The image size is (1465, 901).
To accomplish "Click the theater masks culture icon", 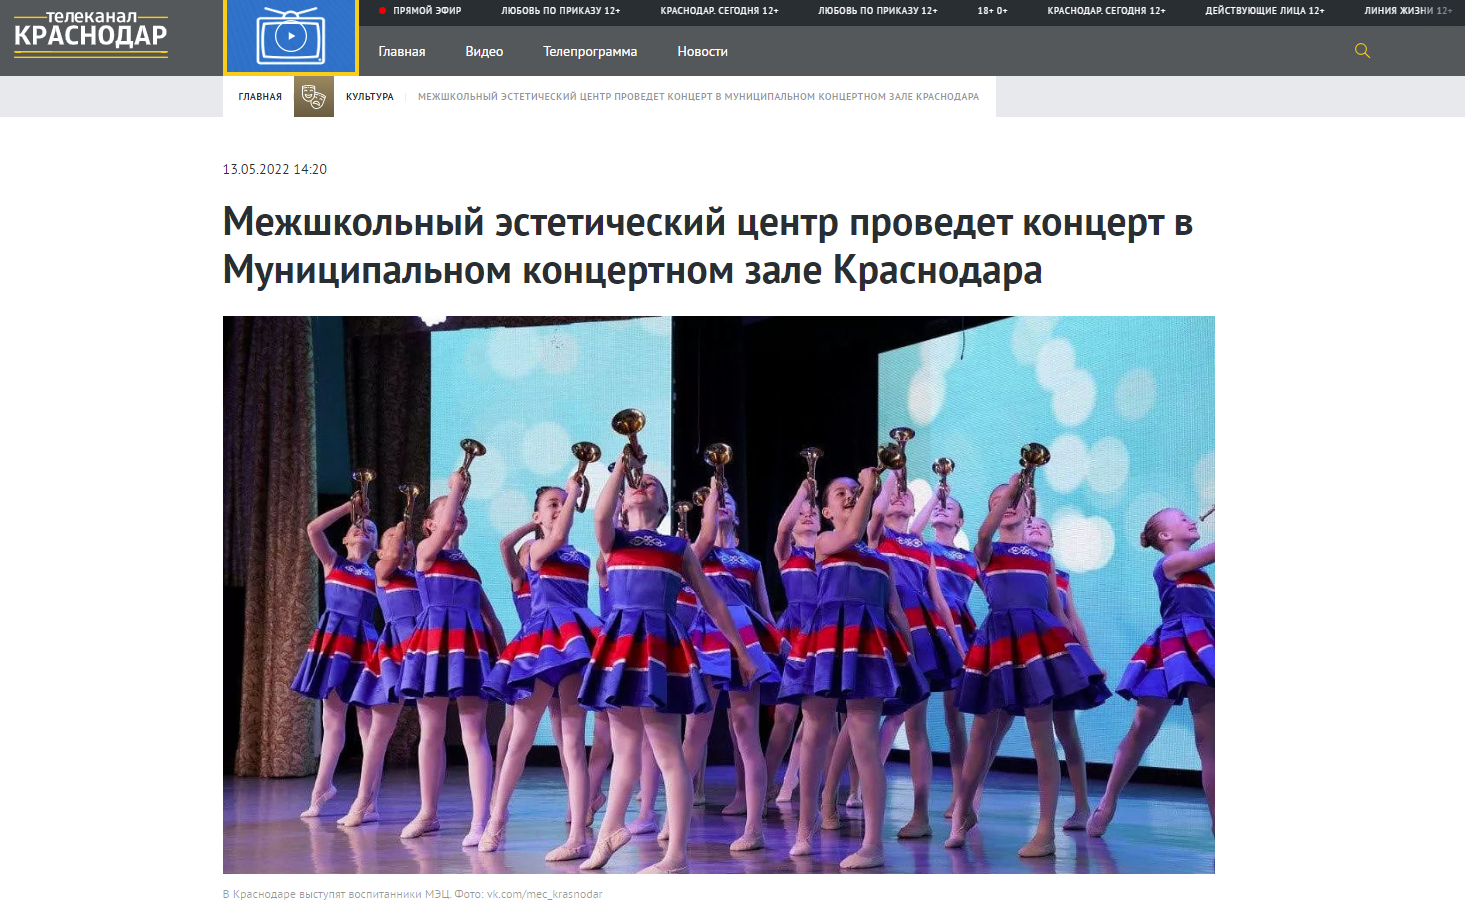I will (x=313, y=97).
